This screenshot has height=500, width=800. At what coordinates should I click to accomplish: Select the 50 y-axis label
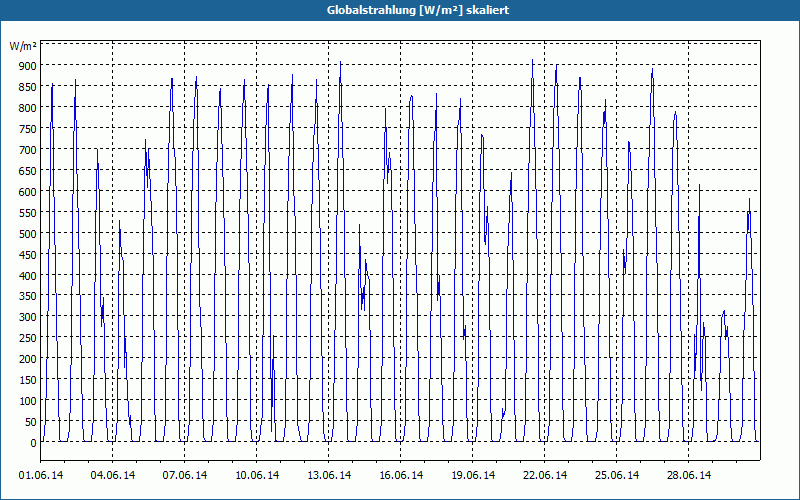click(x=31, y=422)
